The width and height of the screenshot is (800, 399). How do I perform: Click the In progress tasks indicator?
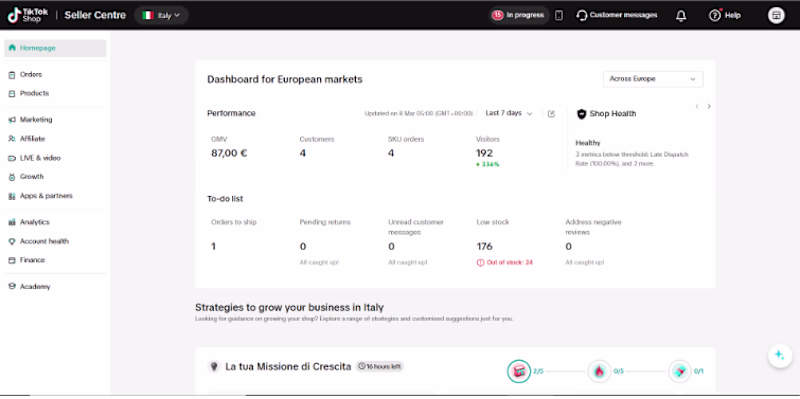pos(518,15)
